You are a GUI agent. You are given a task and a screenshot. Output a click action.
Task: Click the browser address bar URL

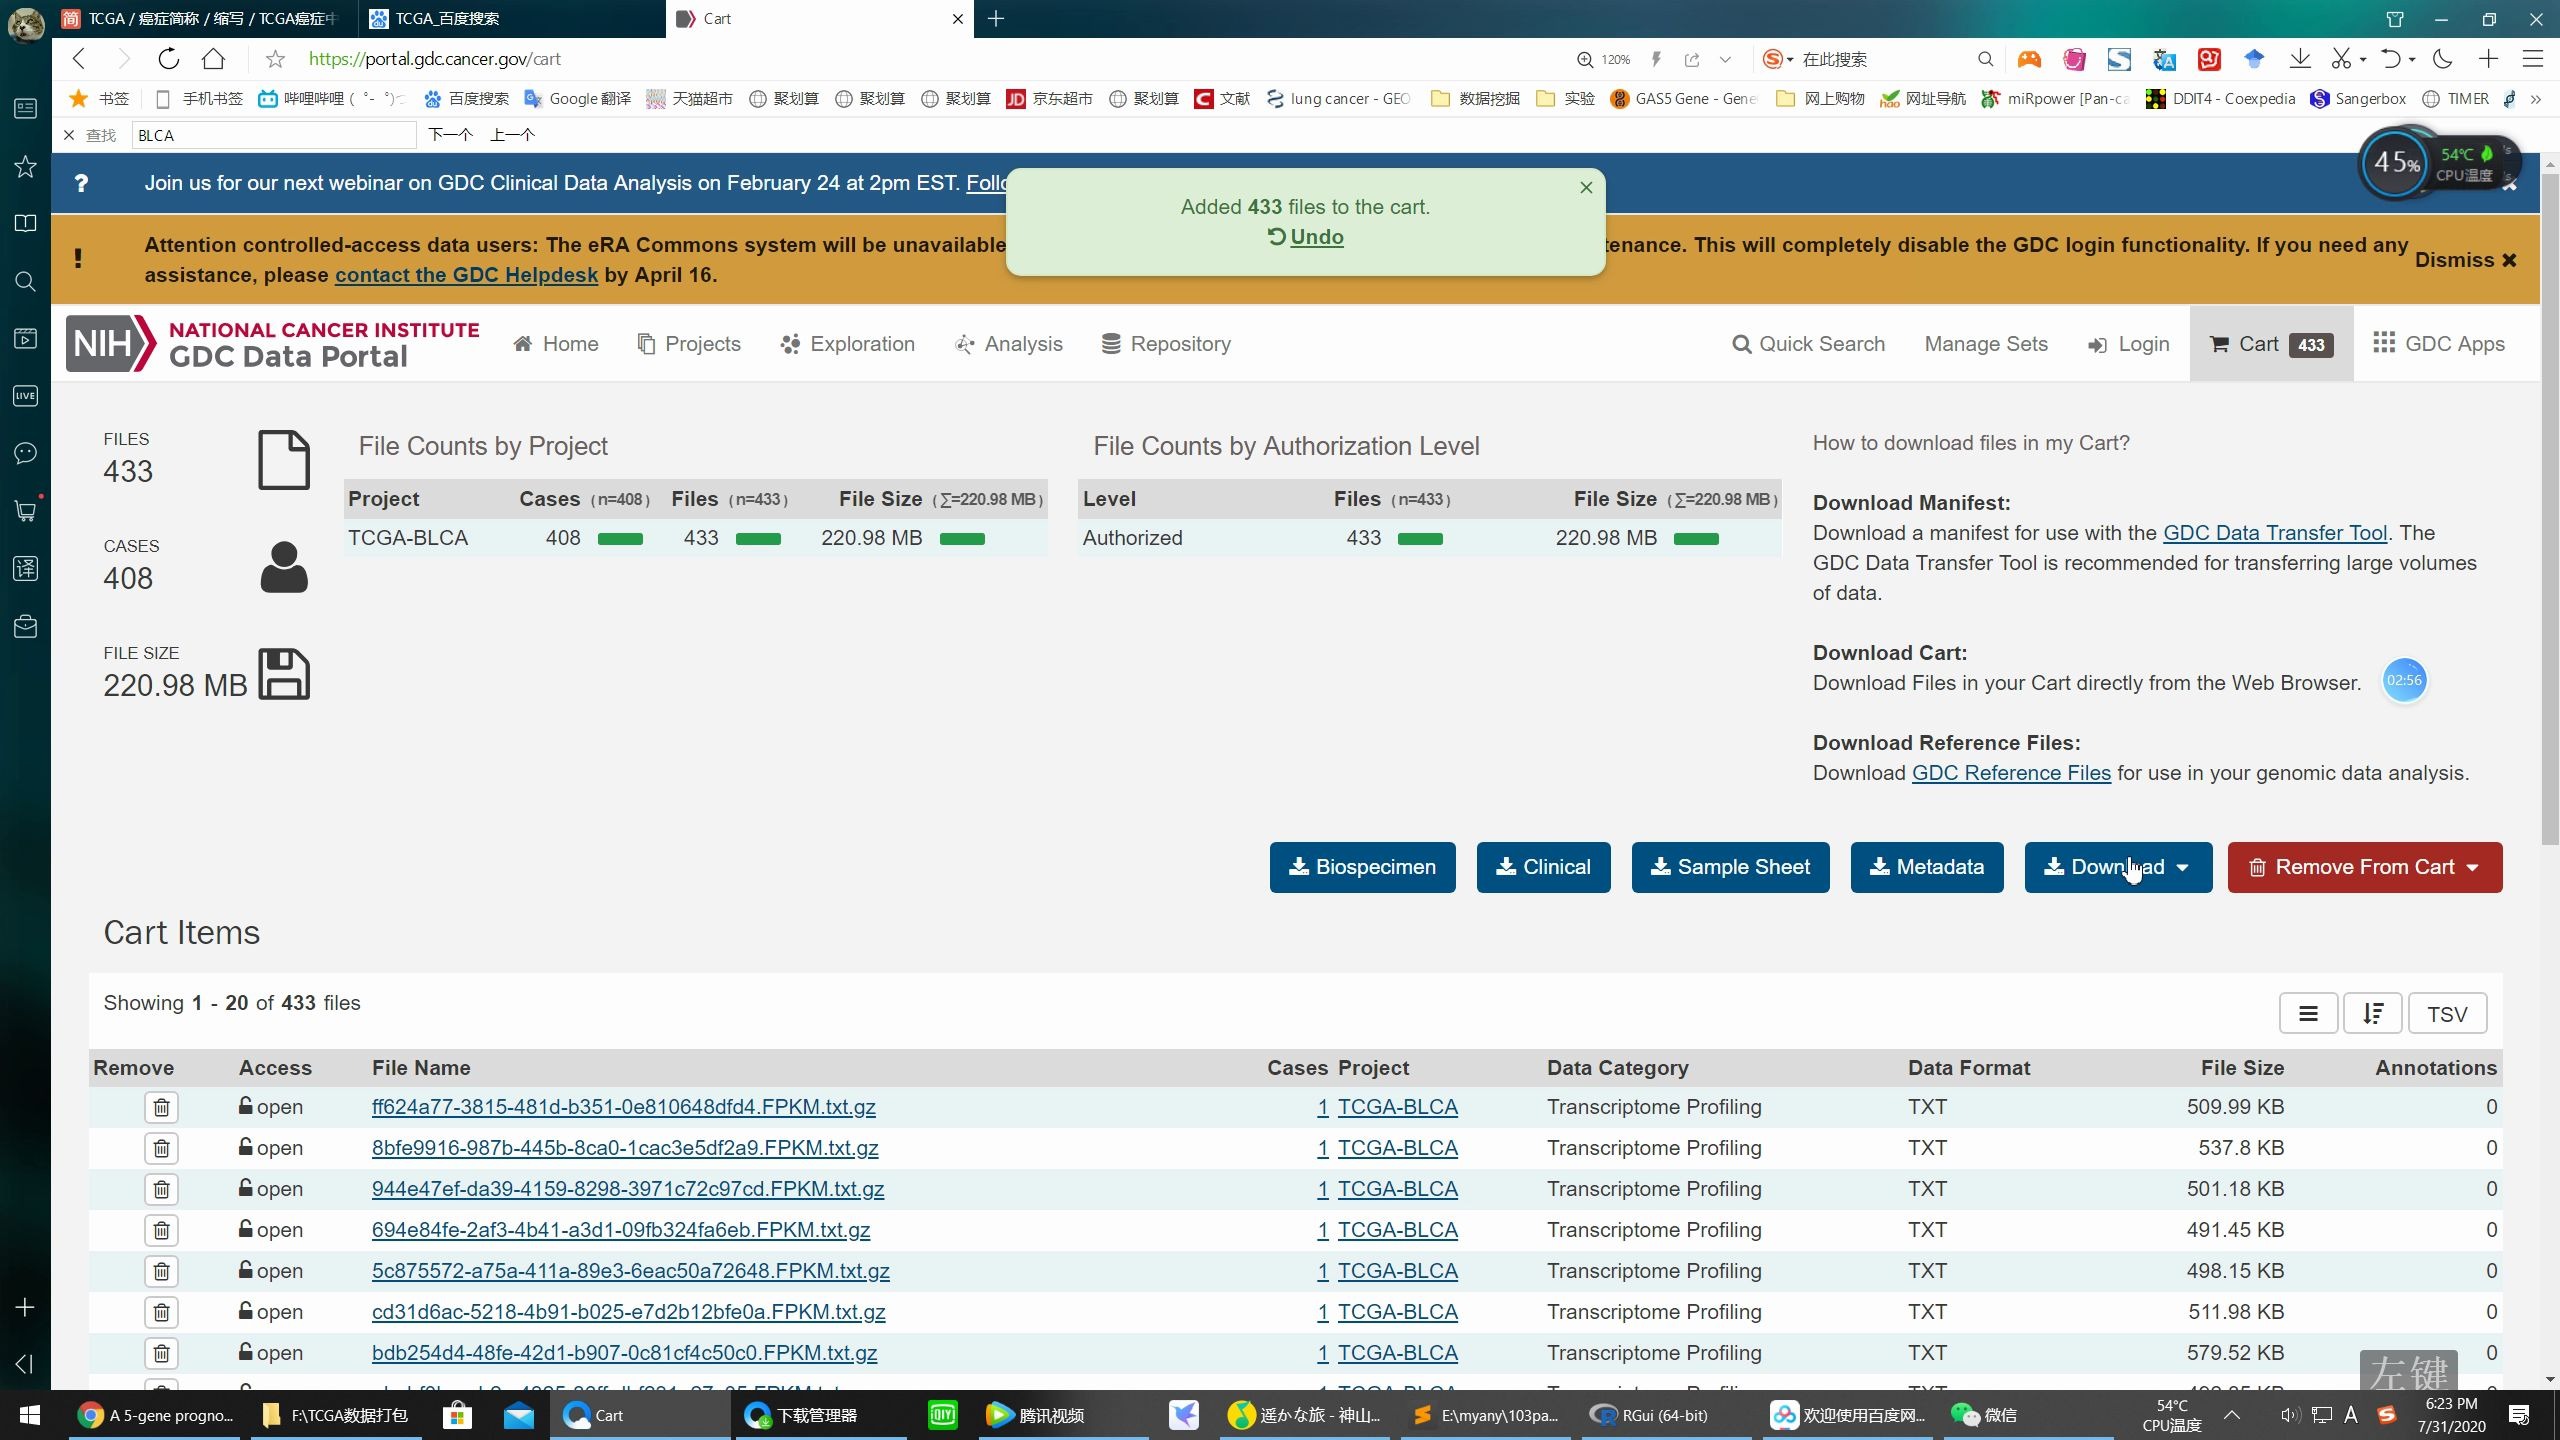tap(435, 59)
